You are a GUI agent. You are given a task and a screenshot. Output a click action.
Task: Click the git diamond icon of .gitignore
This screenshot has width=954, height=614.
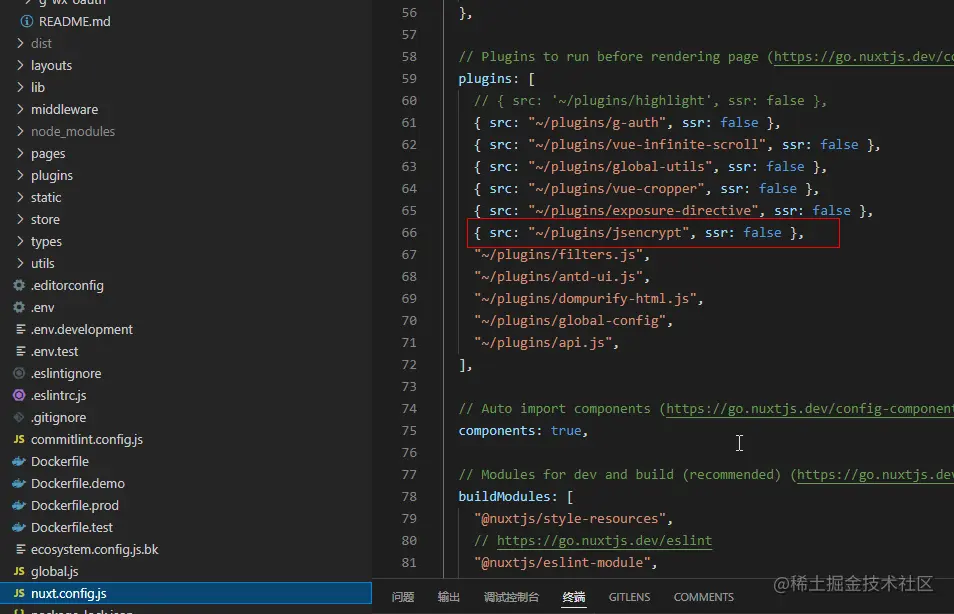tap(19, 417)
